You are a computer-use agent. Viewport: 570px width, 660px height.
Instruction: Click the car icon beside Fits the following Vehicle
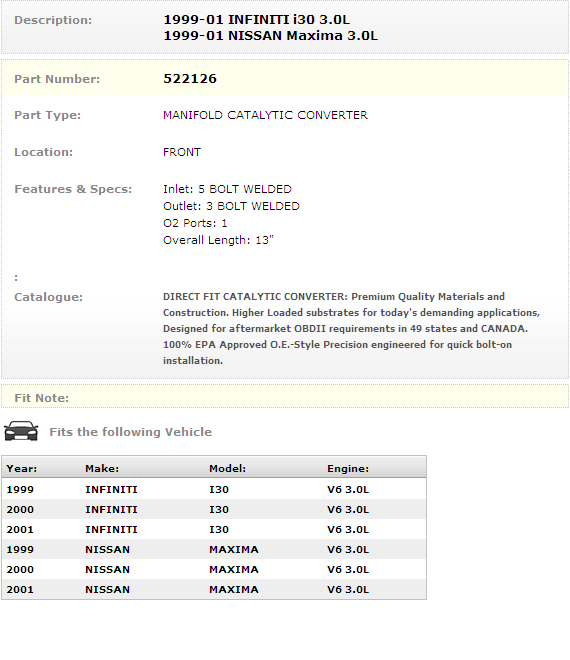click(21, 431)
